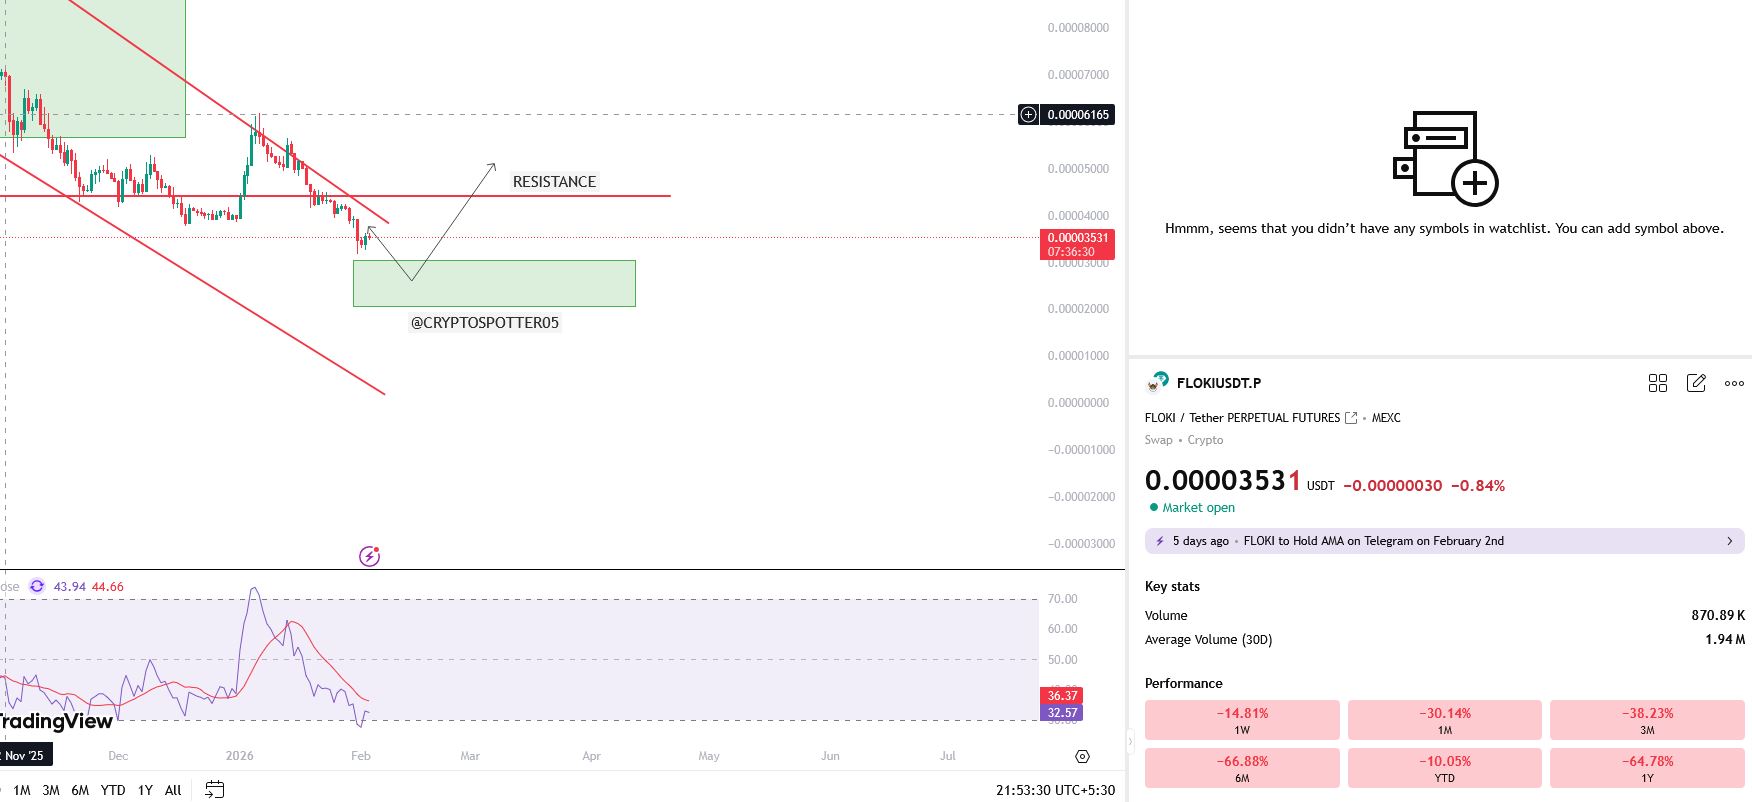Viewport: 1752px width, 802px height.
Task: Click the lightning bolt news flash icon on chart
Action: (x=369, y=556)
